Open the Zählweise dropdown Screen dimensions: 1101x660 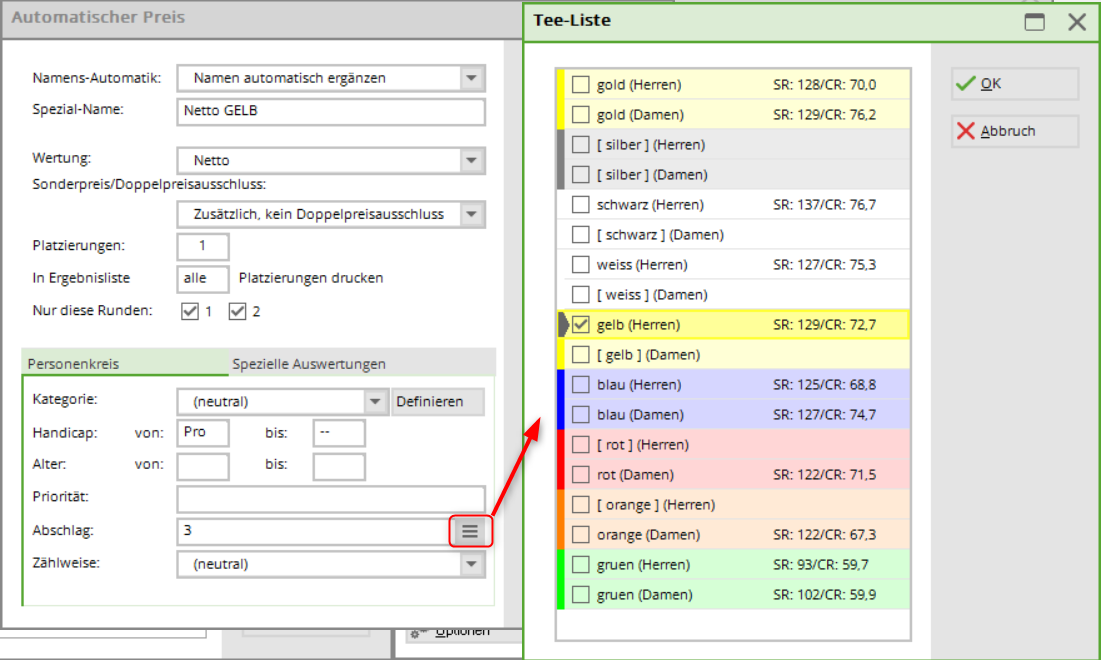click(472, 564)
